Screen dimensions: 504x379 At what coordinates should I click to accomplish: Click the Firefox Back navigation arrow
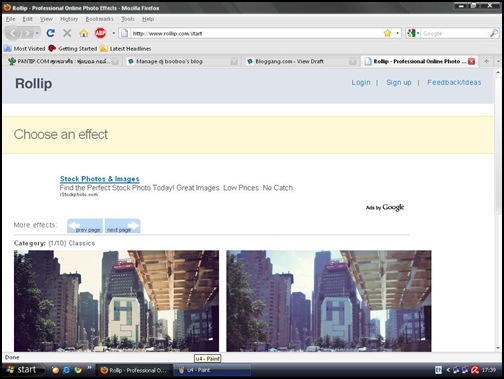pyautogui.click(x=13, y=33)
